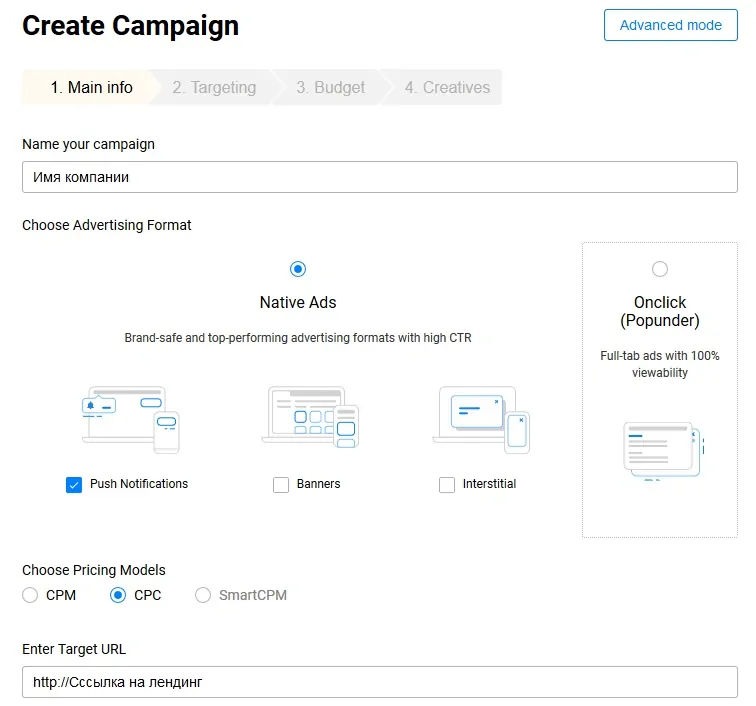Switch to Advanced mode

[x=670, y=25]
